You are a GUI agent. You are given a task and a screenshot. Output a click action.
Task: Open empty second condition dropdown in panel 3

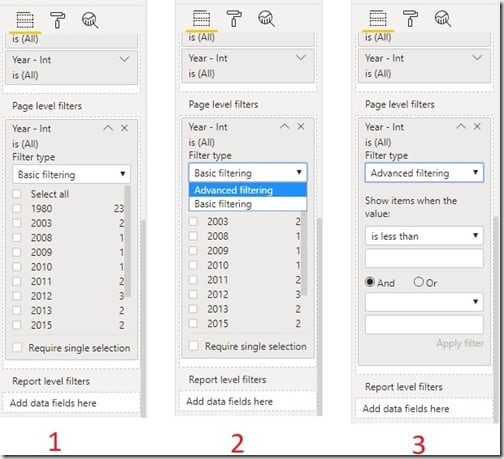[424, 302]
